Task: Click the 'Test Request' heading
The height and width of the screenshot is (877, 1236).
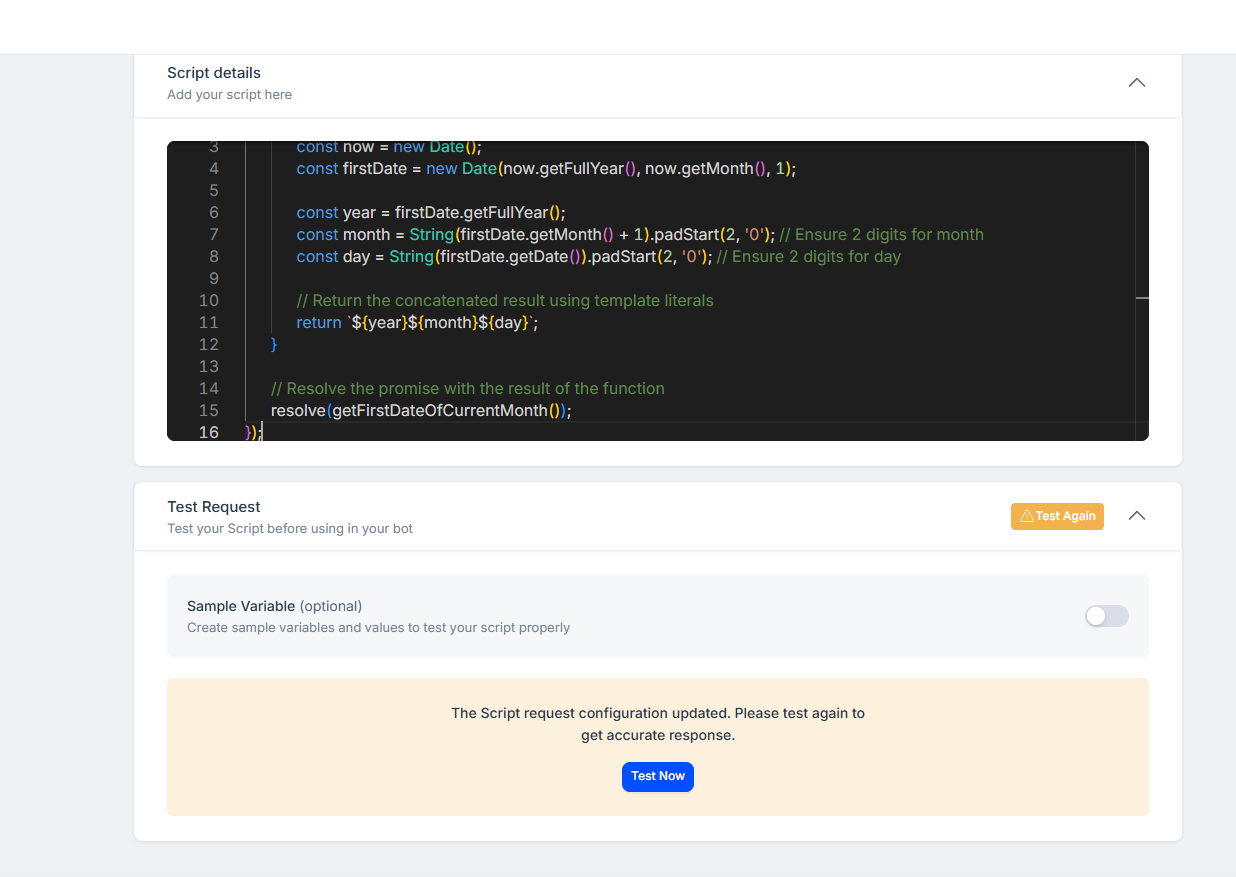Action: point(214,507)
